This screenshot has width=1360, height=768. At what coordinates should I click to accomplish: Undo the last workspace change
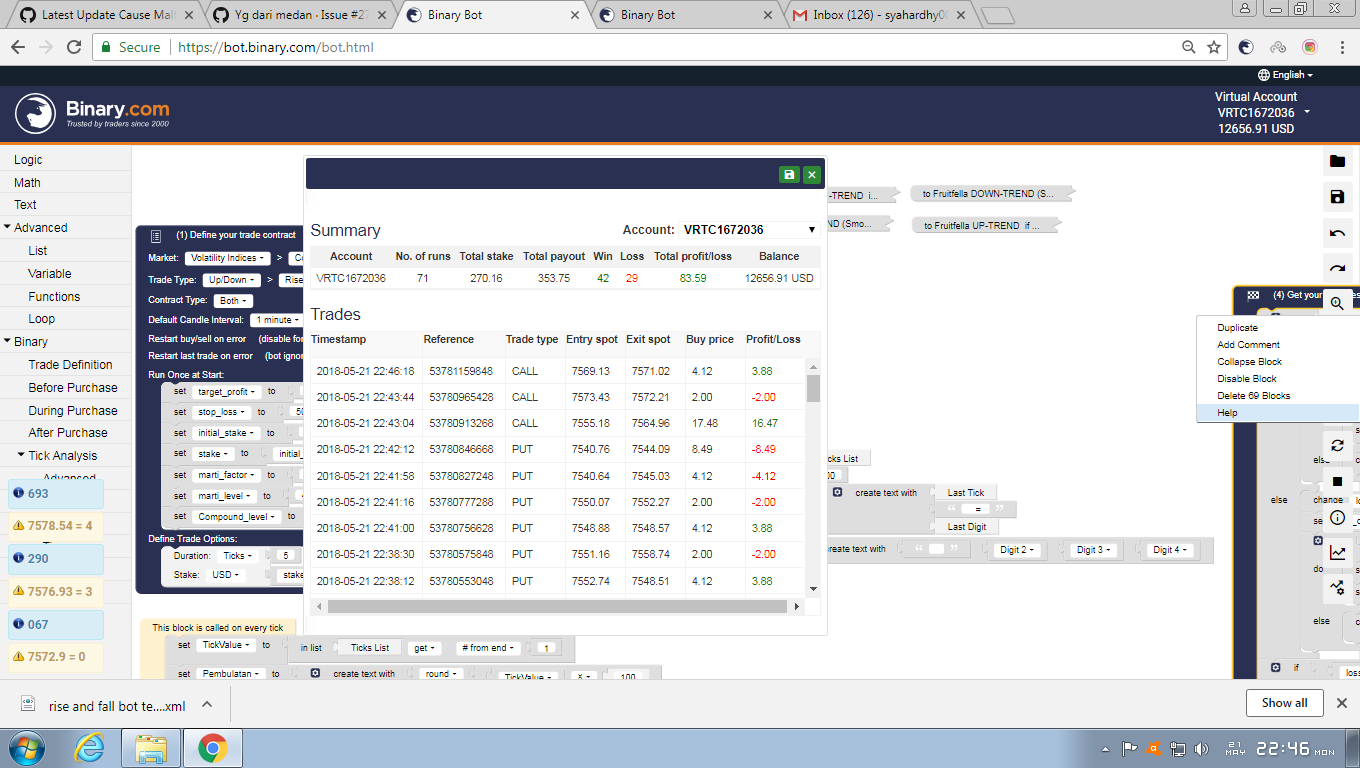(x=1337, y=232)
